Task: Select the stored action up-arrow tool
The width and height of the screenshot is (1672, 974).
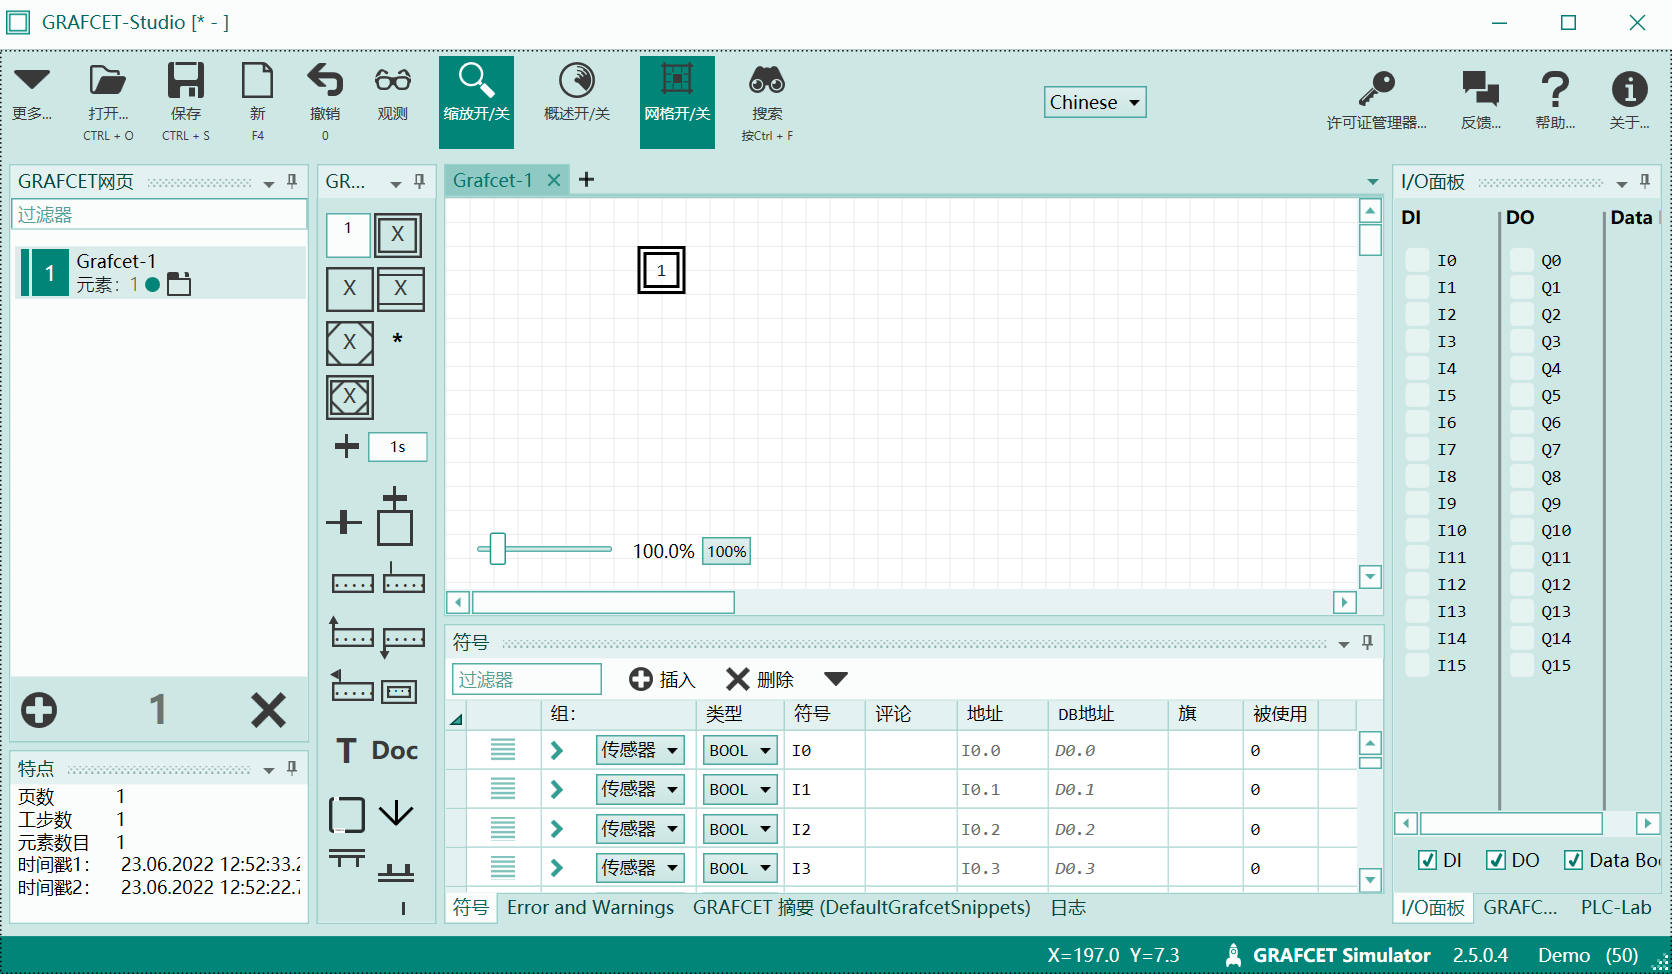Action: [351, 632]
